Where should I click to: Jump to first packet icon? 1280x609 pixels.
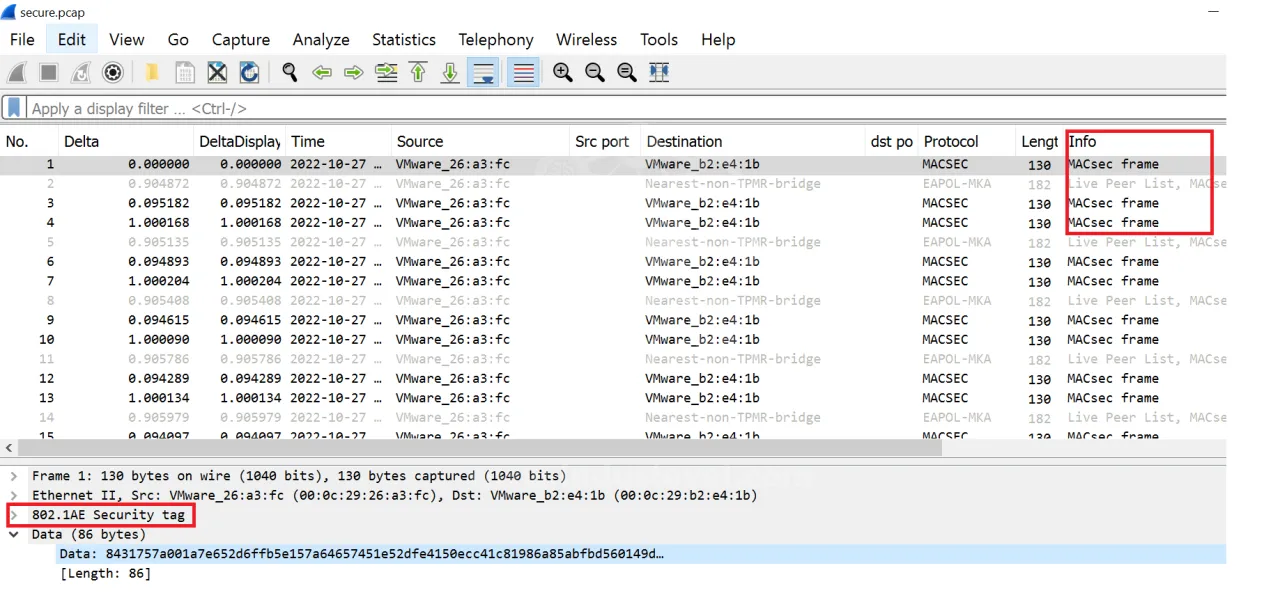[418, 72]
